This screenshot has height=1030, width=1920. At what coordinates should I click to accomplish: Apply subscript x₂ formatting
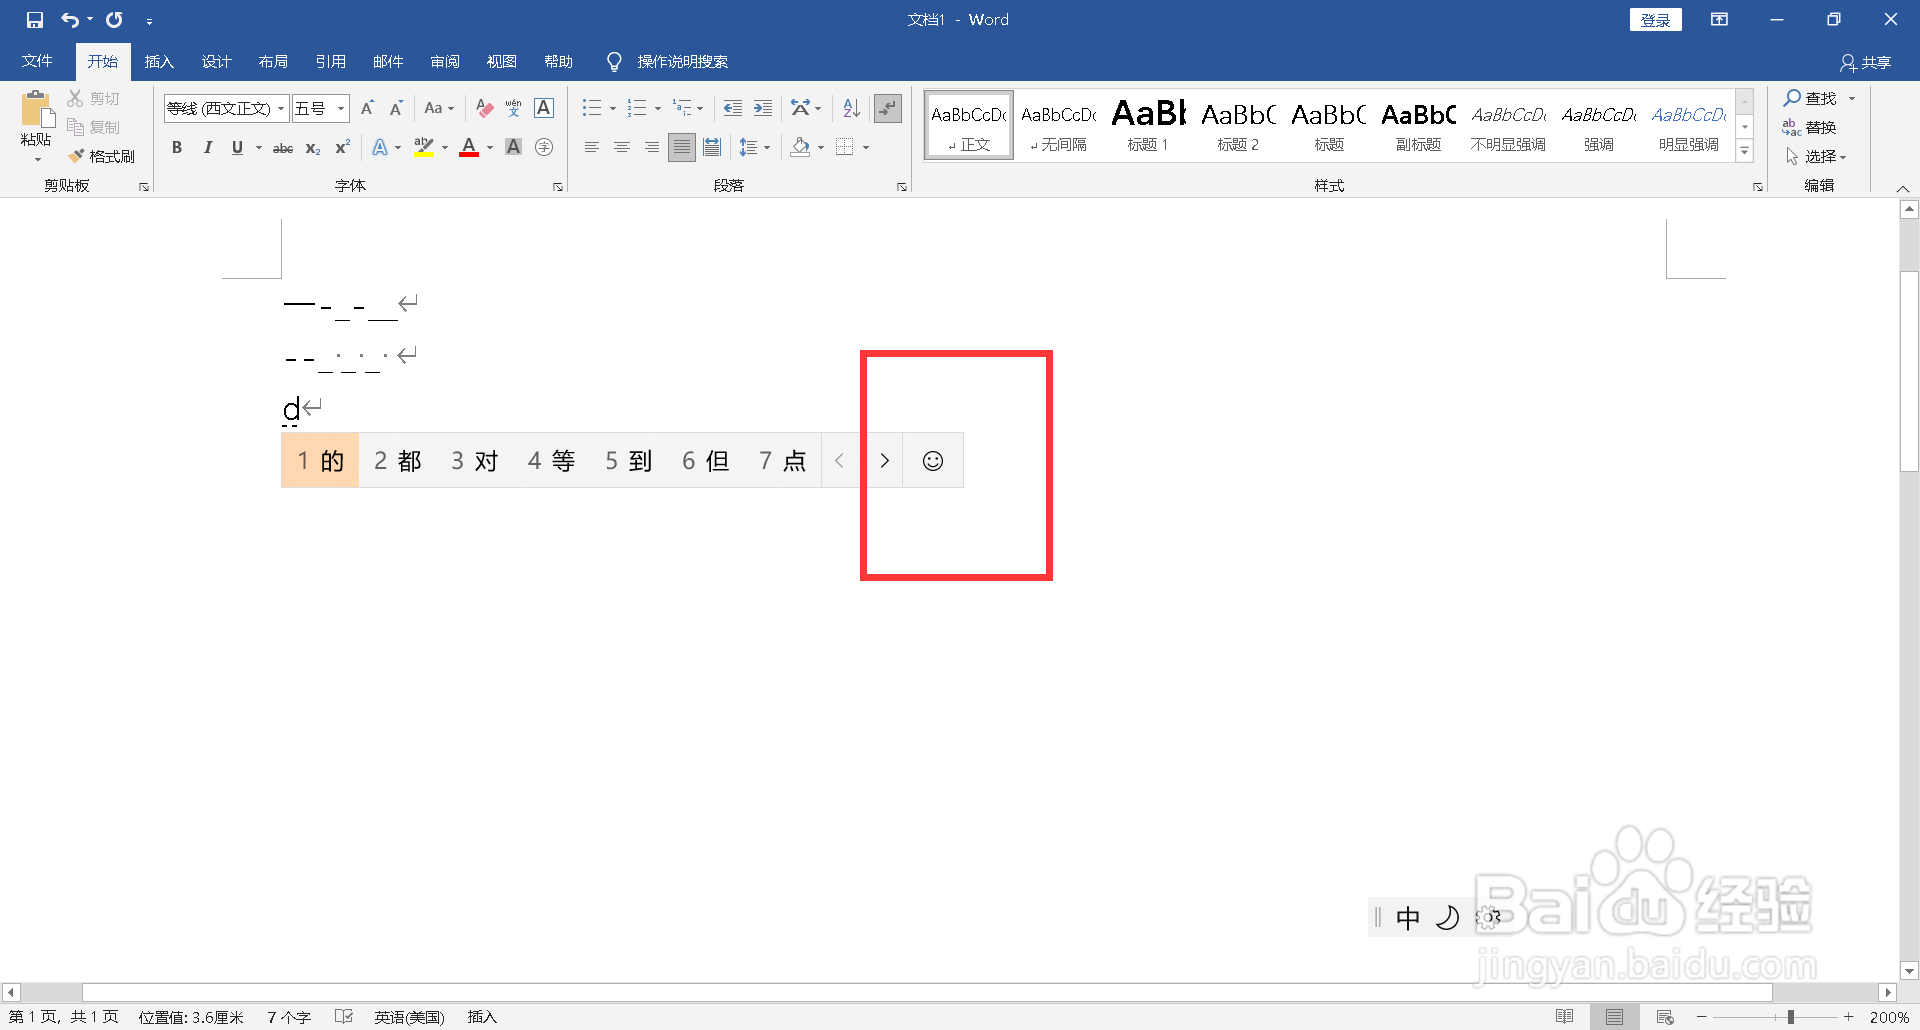[313, 148]
